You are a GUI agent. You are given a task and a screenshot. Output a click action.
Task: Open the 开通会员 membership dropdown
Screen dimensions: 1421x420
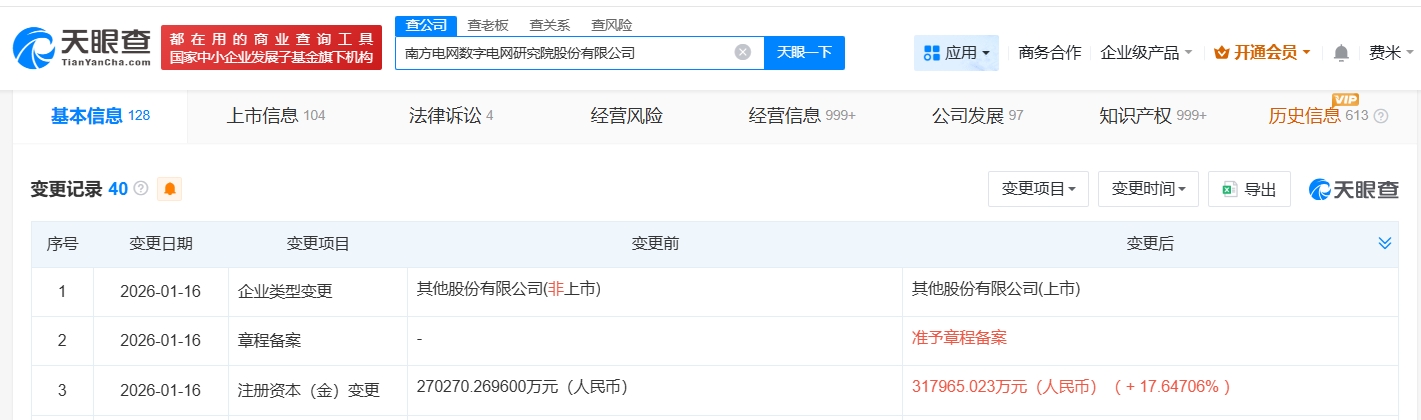(1262, 52)
